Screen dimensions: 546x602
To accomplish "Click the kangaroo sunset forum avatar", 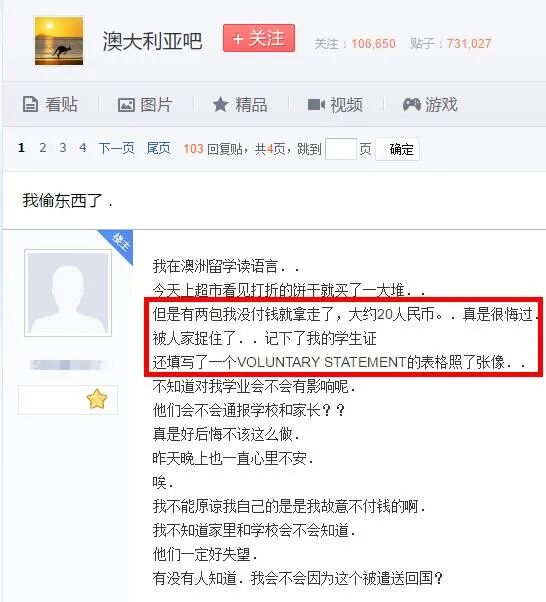I will 59,41.
